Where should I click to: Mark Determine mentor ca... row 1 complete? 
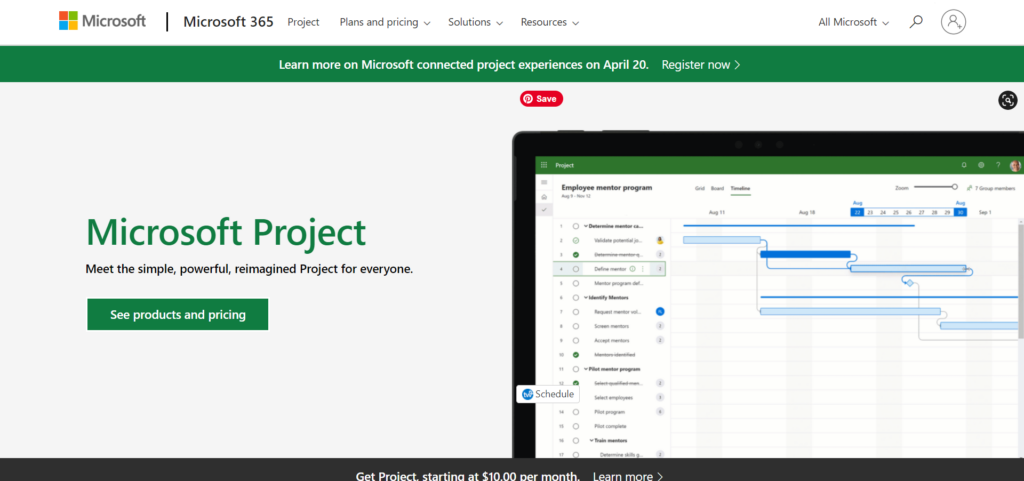coord(575,226)
